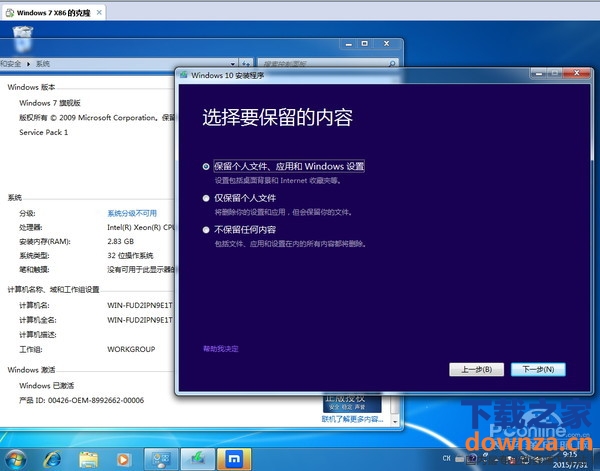
Task: Click the 联机了解更多内容 link
Action: (x=352, y=419)
